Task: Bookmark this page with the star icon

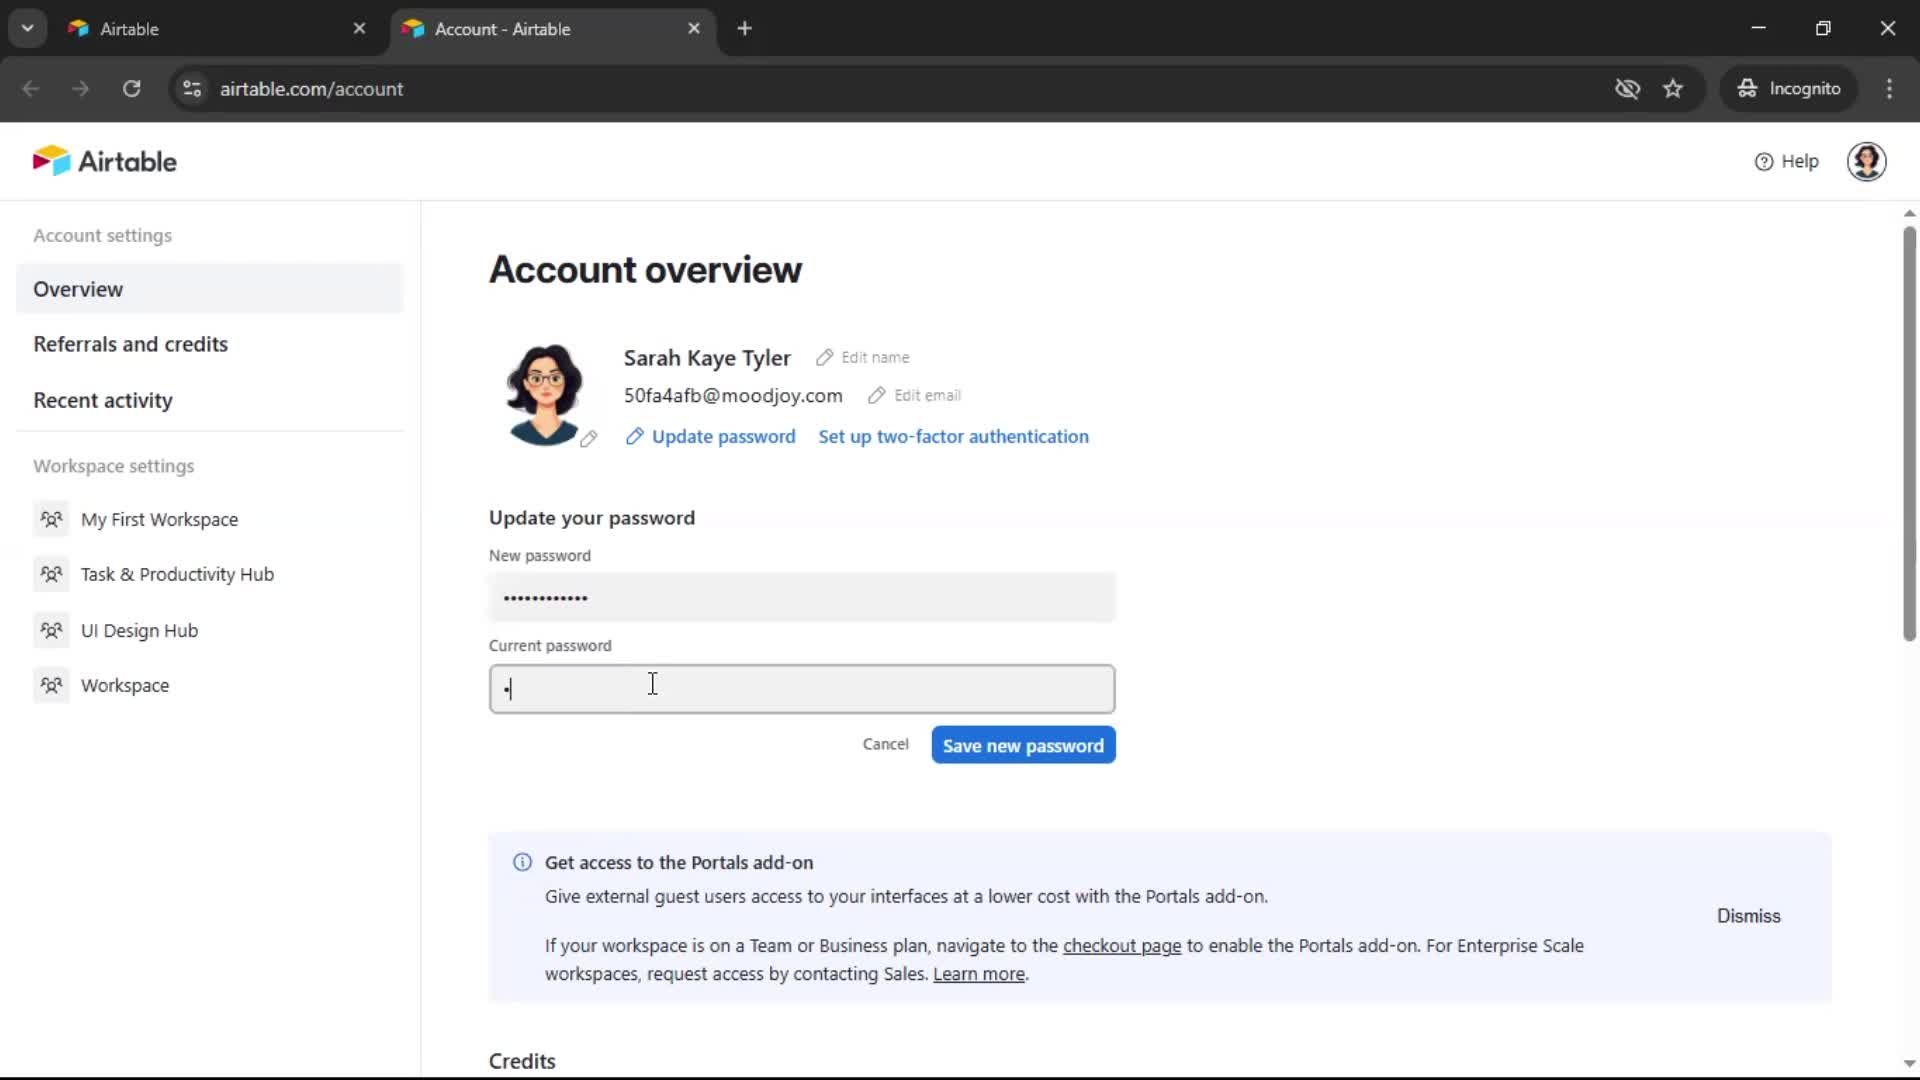Action: pyautogui.click(x=1673, y=88)
